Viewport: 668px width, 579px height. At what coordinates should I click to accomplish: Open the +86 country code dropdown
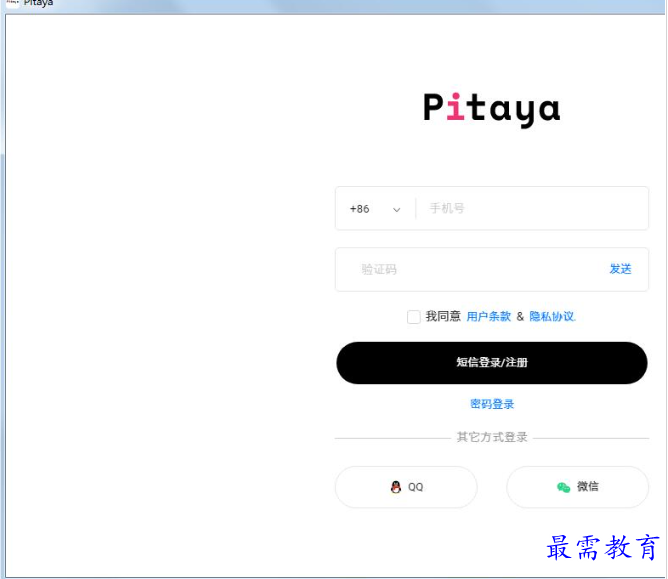coord(375,209)
